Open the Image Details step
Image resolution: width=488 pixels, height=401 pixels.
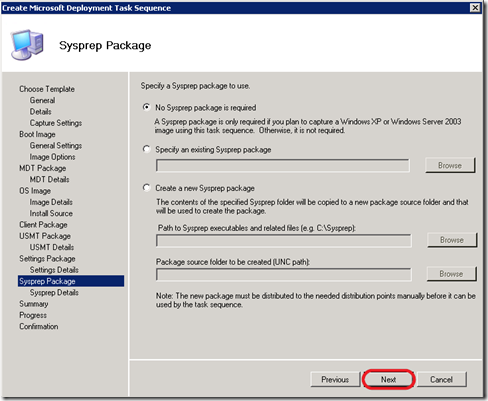[51, 202]
